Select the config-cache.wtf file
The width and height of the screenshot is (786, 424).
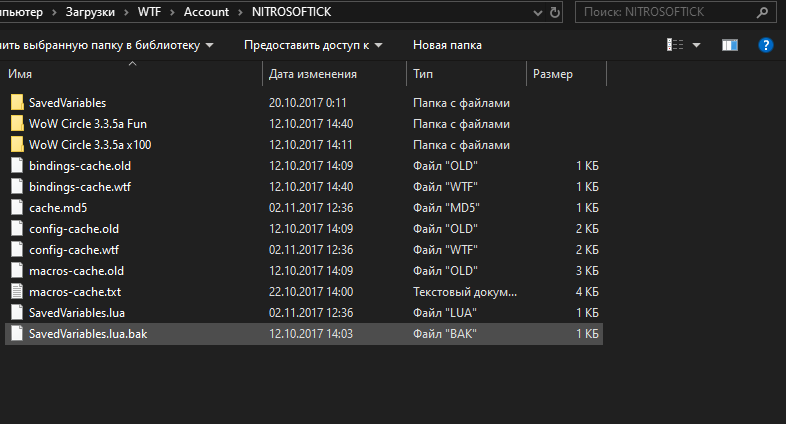point(74,250)
